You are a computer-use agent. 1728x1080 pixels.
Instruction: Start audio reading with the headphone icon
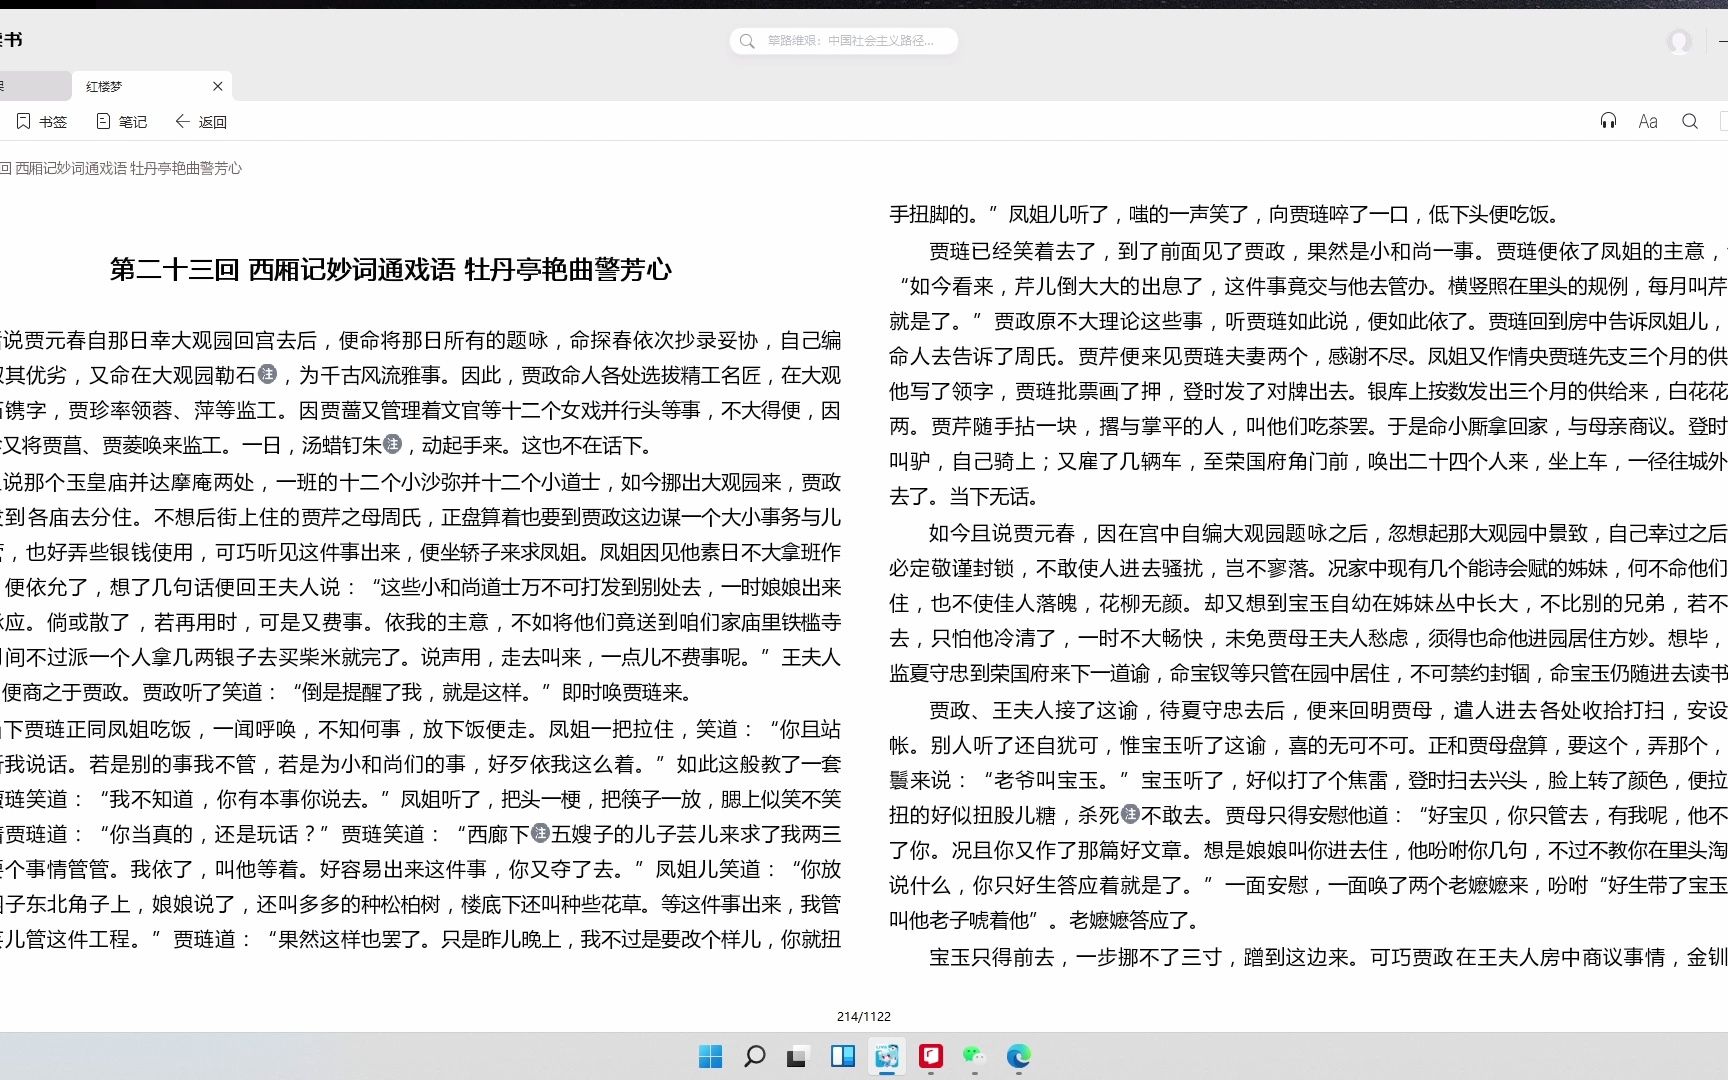click(1608, 121)
